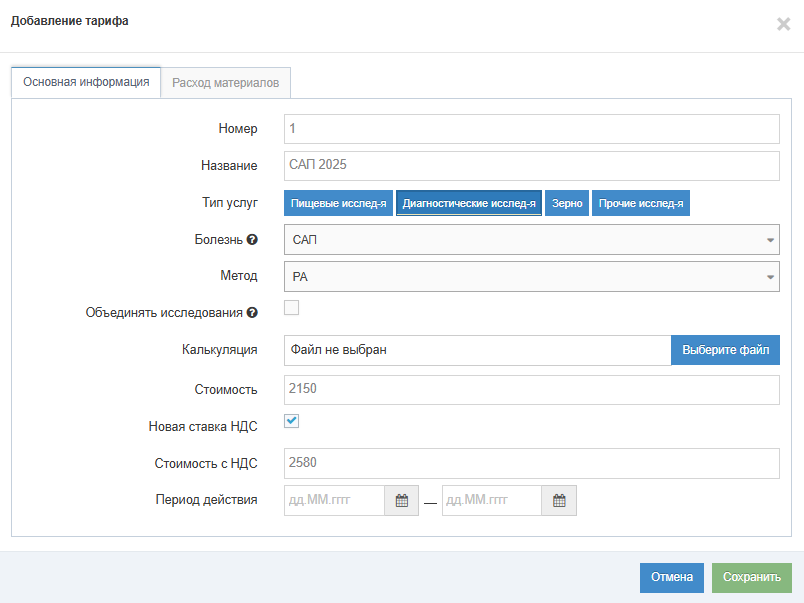Open calendar for period start date
804x603 pixels.
(x=401, y=501)
